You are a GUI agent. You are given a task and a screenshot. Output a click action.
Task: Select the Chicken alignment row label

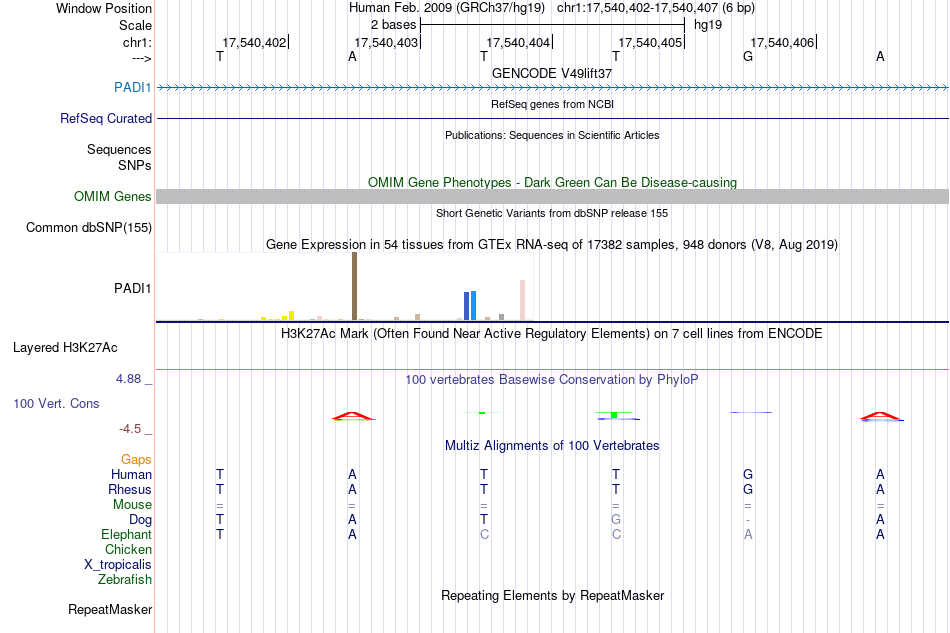pyautogui.click(x=128, y=549)
